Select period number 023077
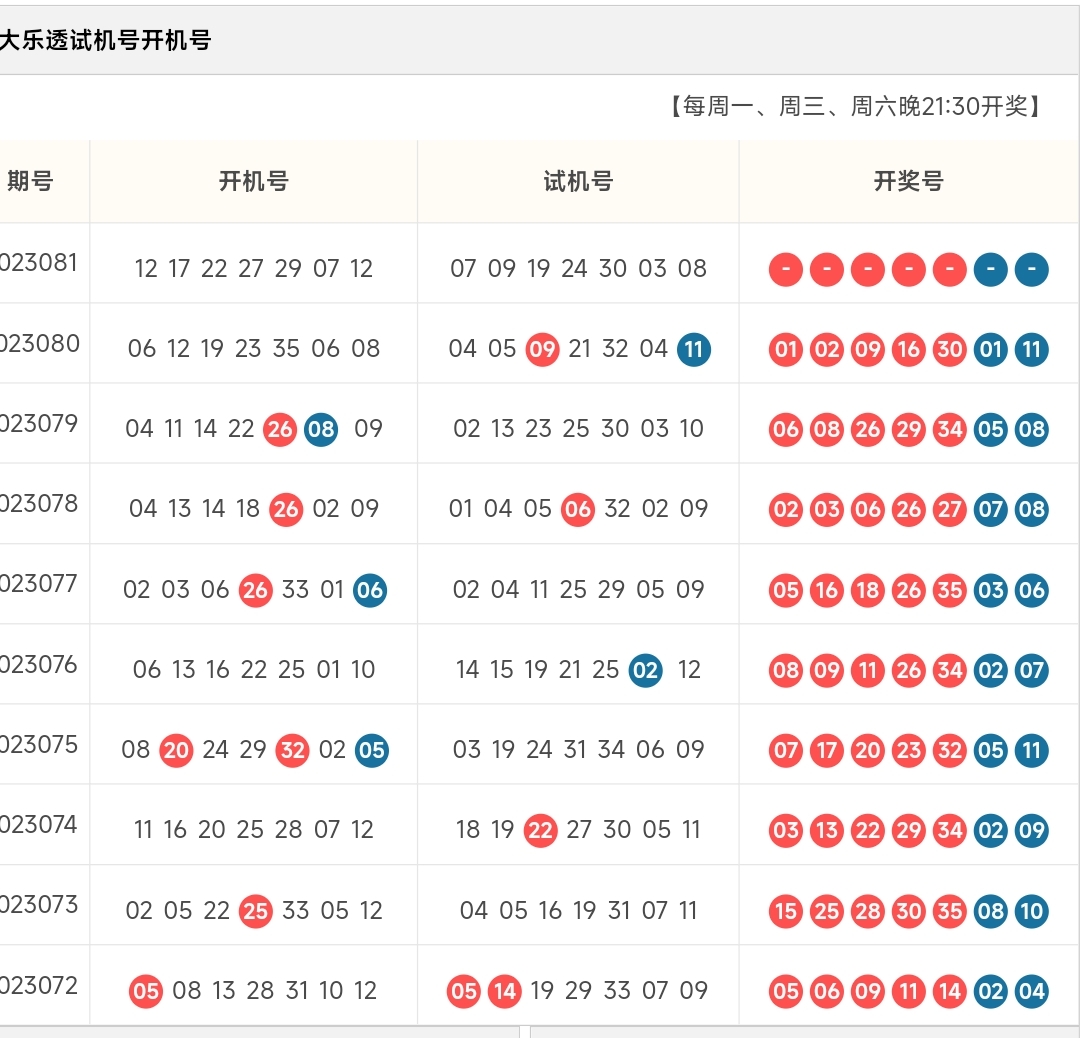The width and height of the screenshot is (1080, 1038). pyautogui.click(x=39, y=584)
